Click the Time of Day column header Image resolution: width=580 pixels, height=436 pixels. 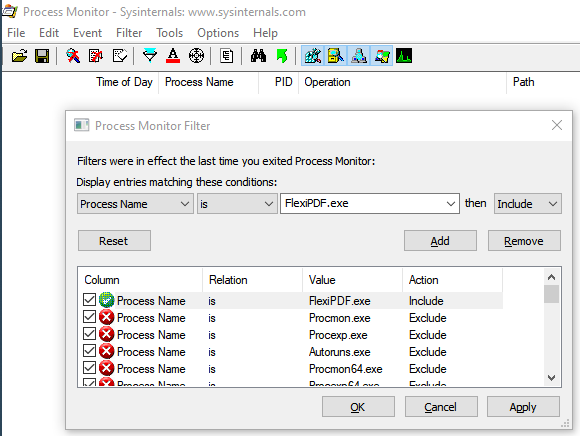(x=124, y=82)
